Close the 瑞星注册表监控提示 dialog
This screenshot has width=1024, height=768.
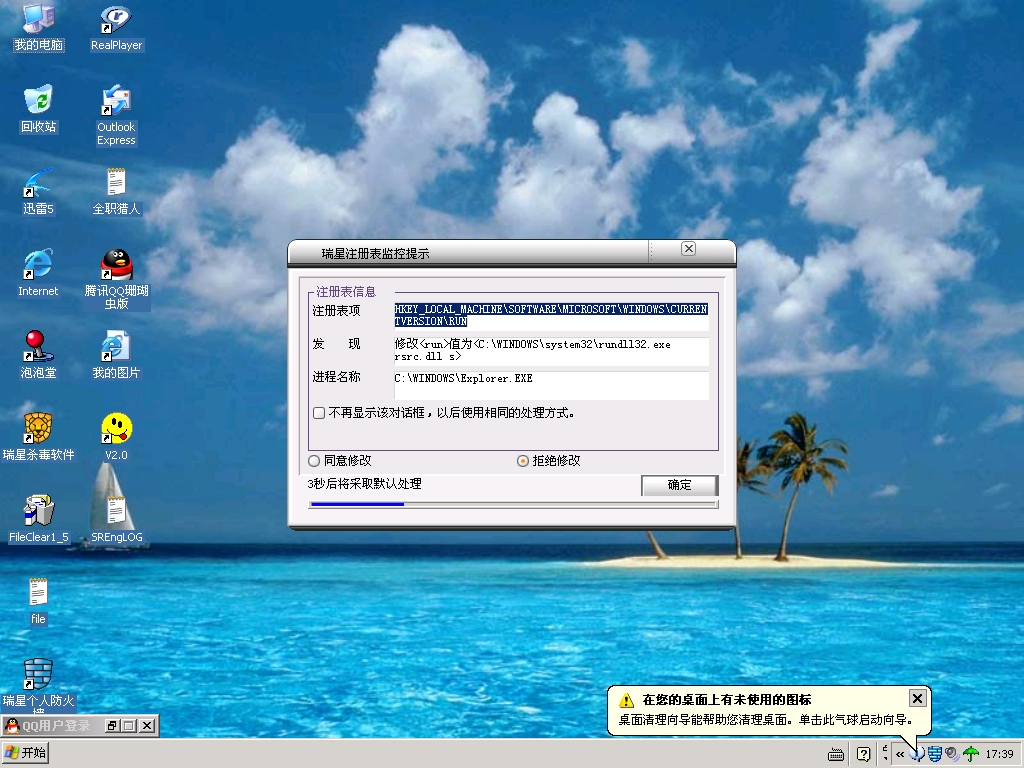coord(688,249)
